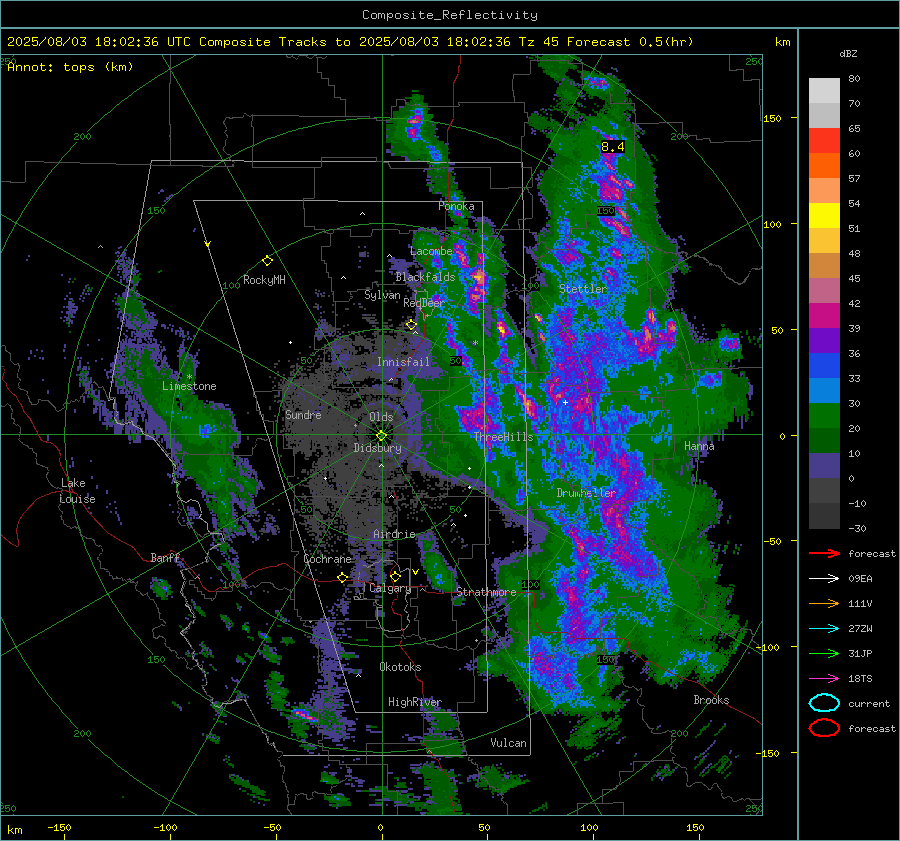900x841 pixels.
Task: Click the Brooks city label
Action: pyautogui.click(x=711, y=700)
